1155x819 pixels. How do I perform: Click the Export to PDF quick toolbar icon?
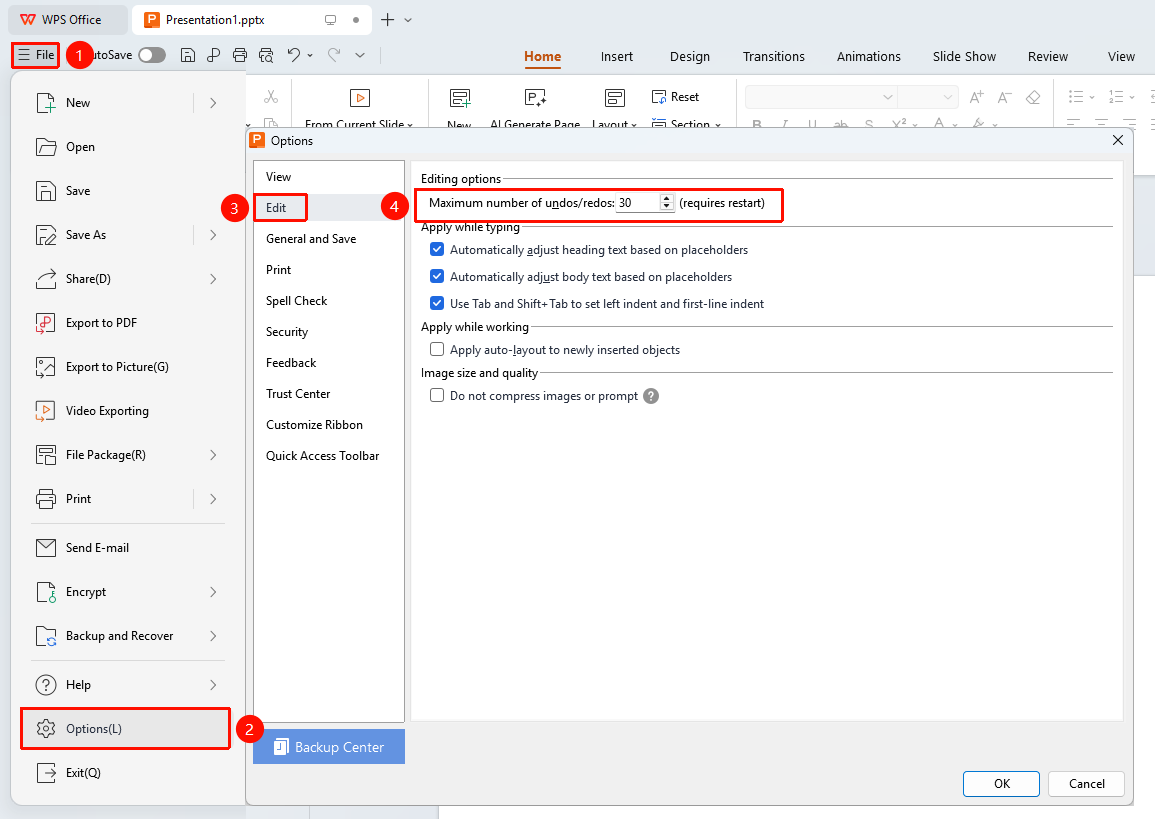[x=214, y=55]
